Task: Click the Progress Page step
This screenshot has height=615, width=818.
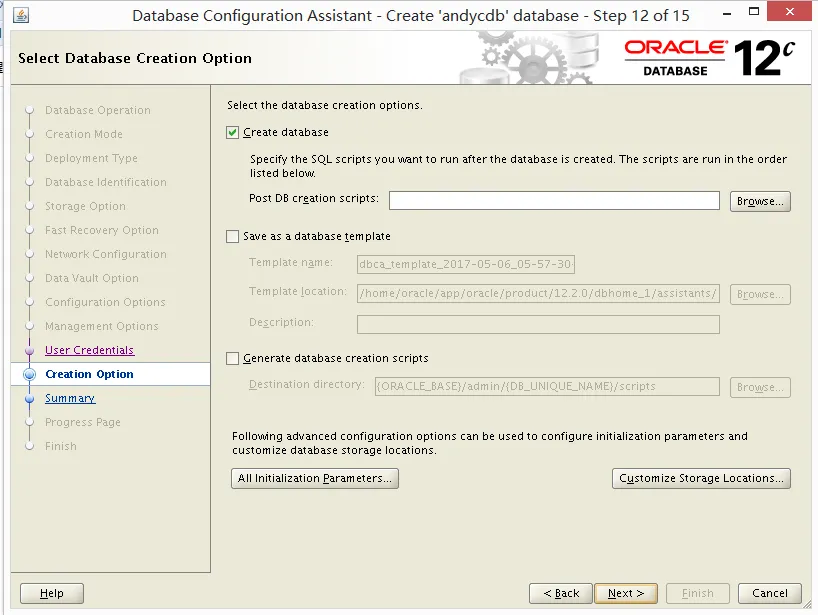Action: (82, 422)
